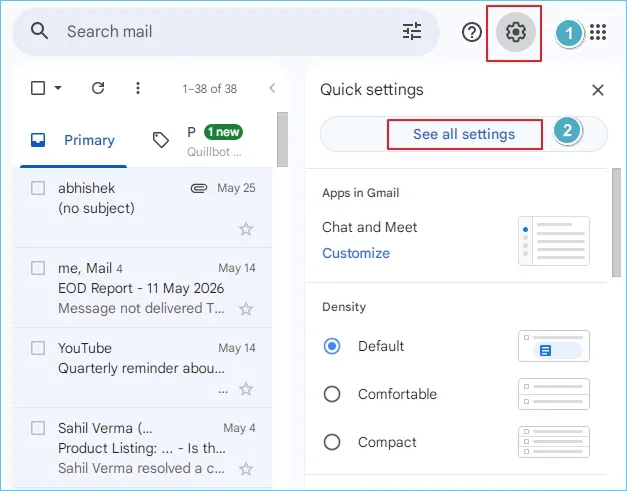Screen dimensions: 627x491
Task: Star the YouTube email
Action: pyautogui.click(x=246, y=389)
